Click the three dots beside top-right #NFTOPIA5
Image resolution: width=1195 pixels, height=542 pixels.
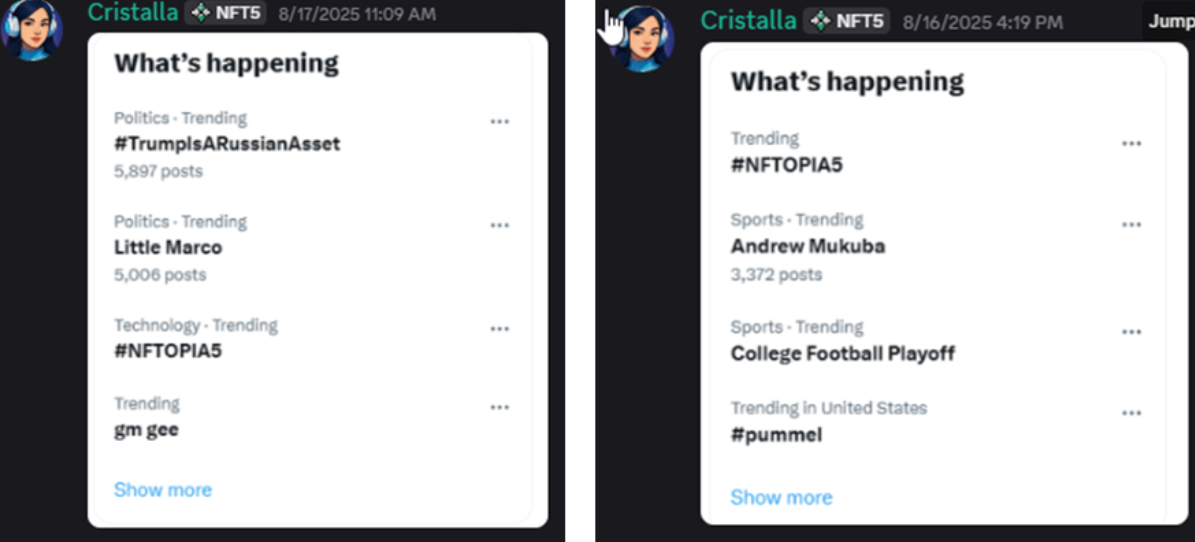(x=1131, y=144)
